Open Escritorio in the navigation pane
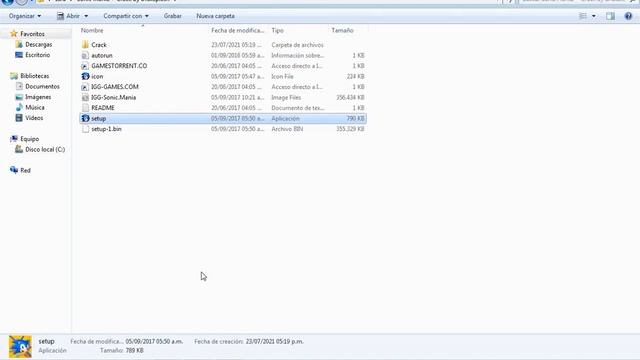The width and height of the screenshot is (640, 360). click(38, 55)
